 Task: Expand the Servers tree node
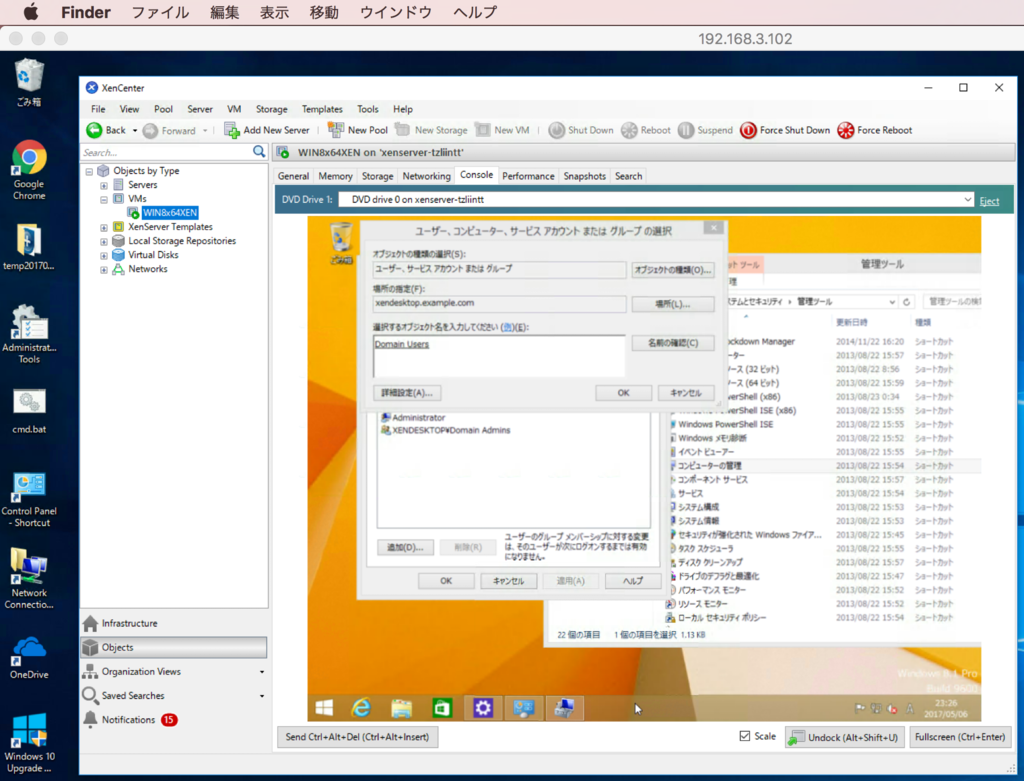[104, 185]
